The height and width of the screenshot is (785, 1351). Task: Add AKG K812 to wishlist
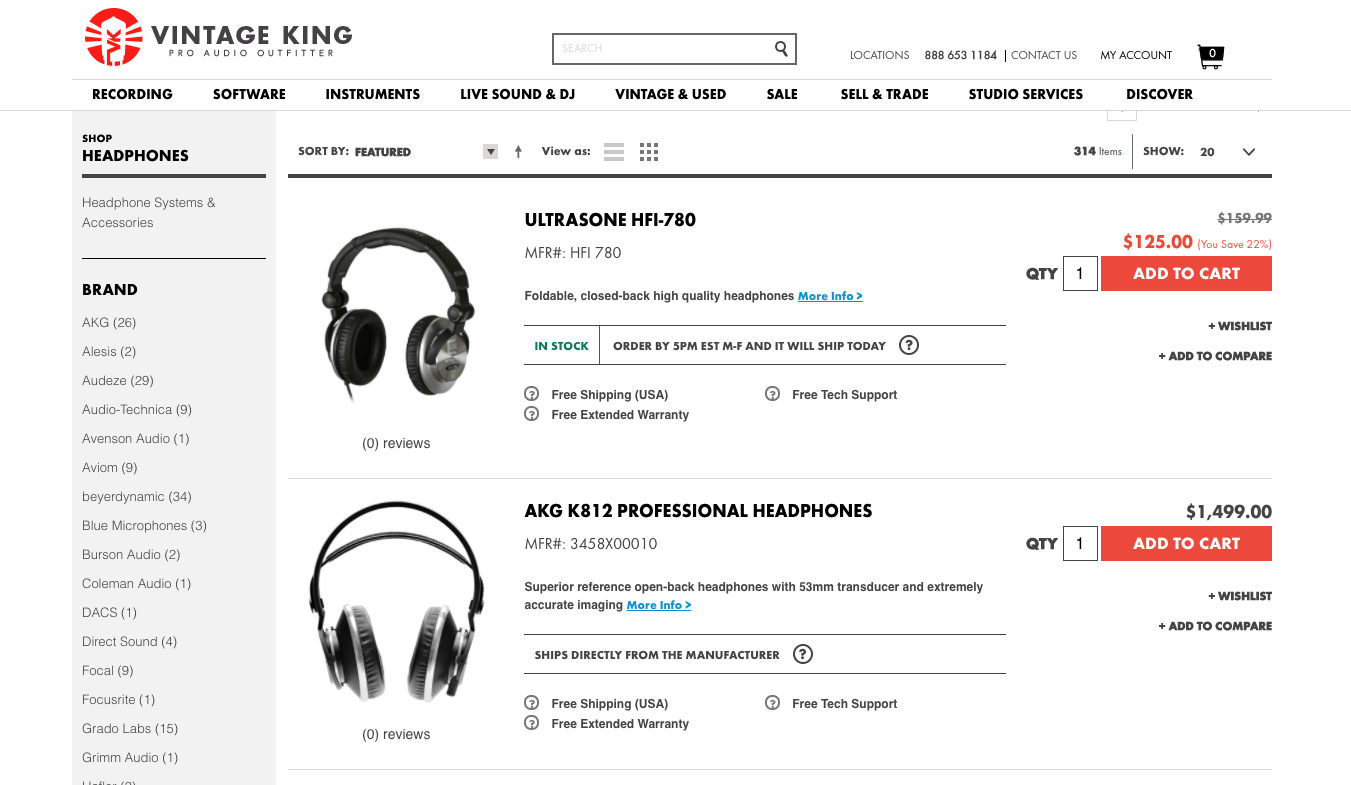pyautogui.click(x=1240, y=596)
